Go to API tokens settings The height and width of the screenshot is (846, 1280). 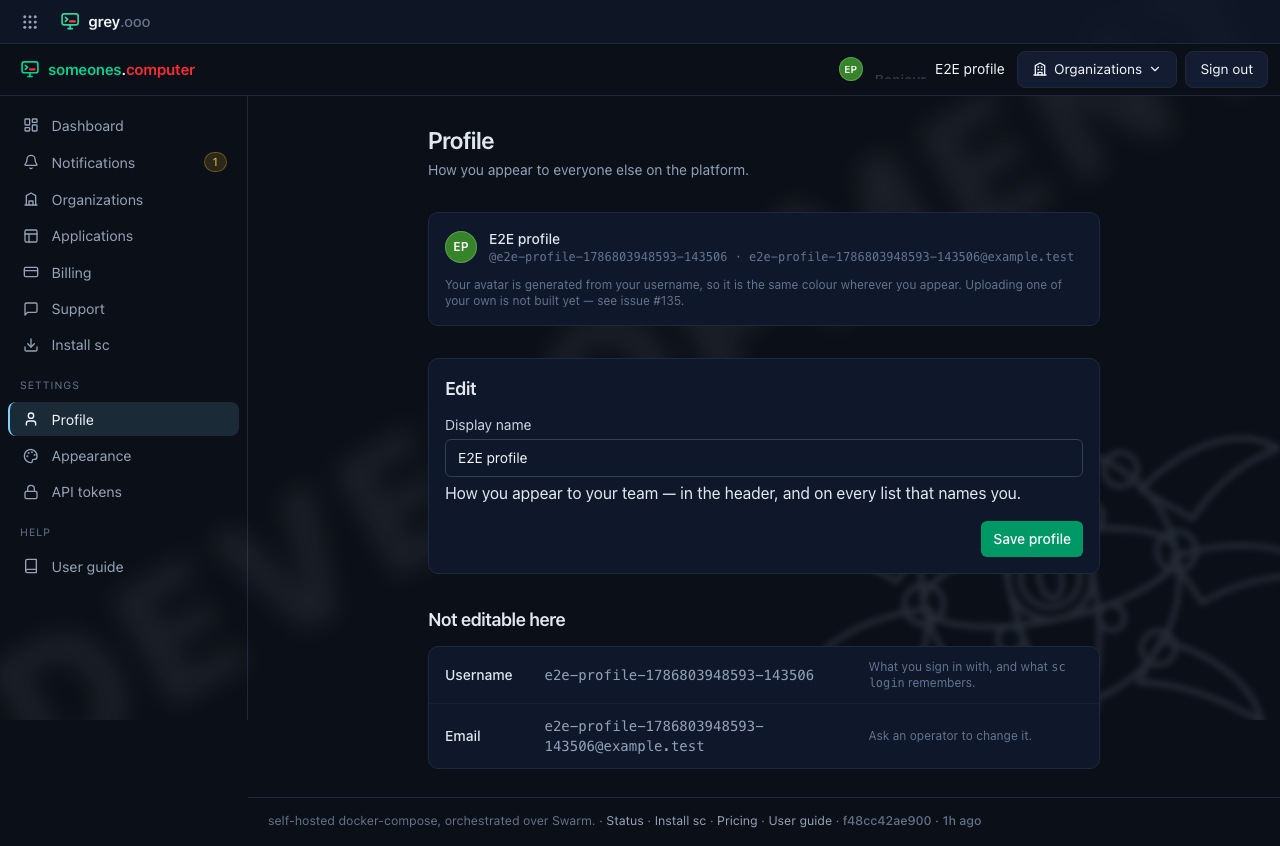pyautogui.click(x=123, y=492)
